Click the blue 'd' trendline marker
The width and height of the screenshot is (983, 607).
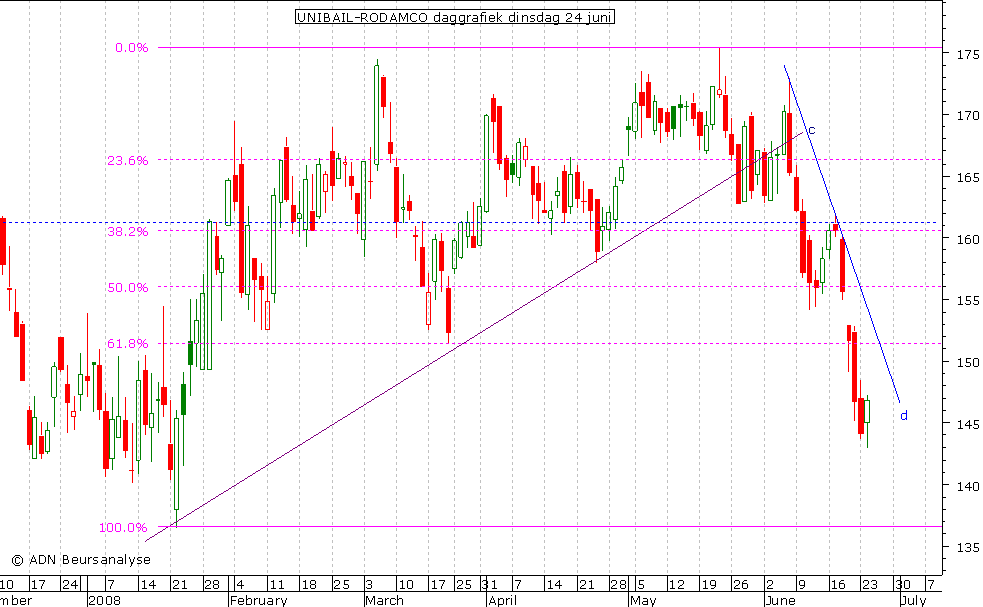click(x=903, y=415)
